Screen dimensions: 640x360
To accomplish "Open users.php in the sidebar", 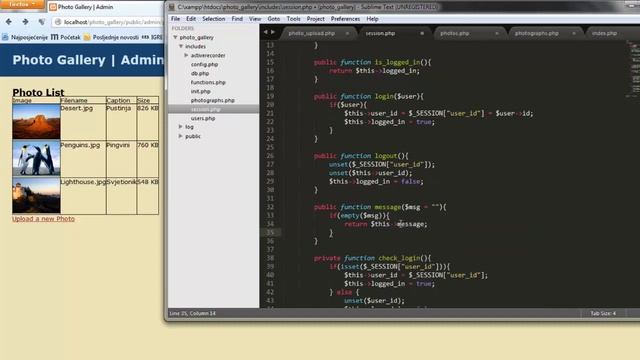I will (203, 118).
